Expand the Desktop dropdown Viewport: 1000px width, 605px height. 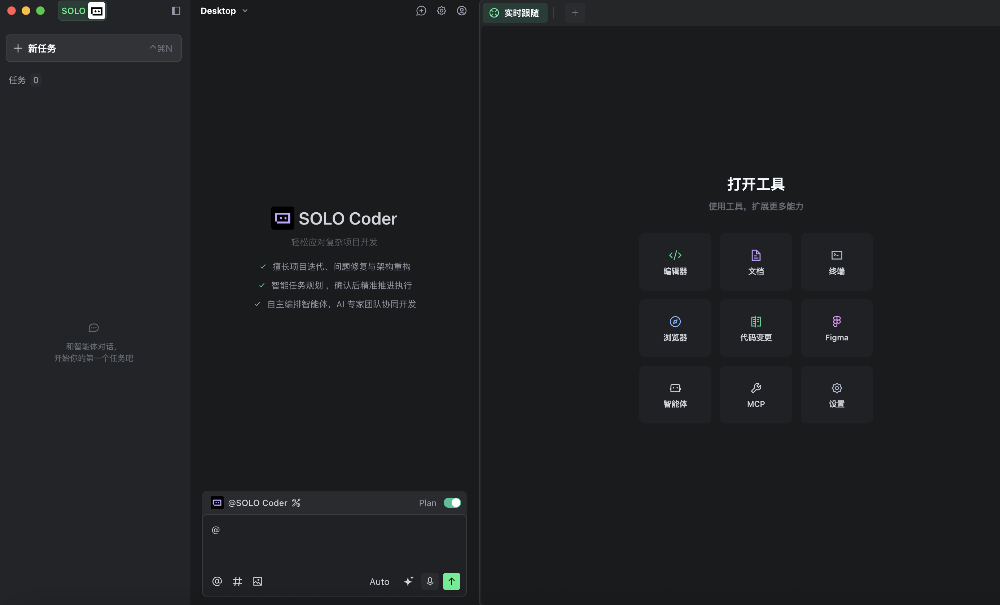point(224,11)
